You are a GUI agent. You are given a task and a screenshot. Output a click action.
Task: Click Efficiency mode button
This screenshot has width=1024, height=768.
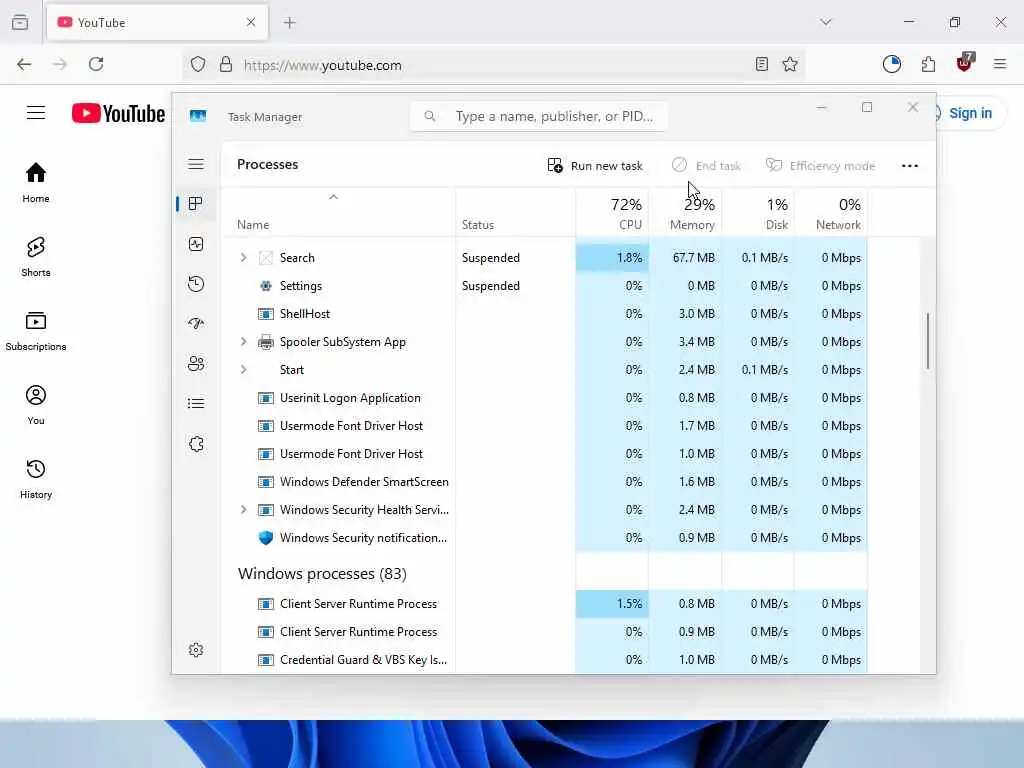[820, 166]
